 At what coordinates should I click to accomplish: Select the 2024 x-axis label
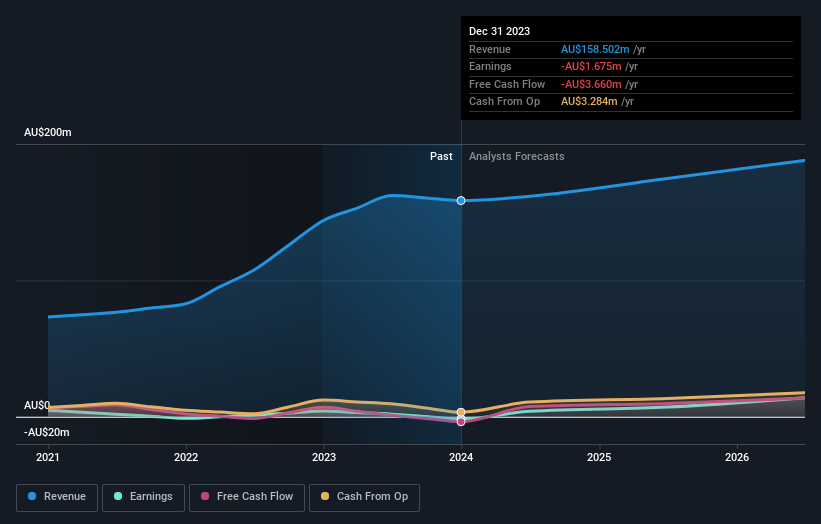(x=461, y=457)
